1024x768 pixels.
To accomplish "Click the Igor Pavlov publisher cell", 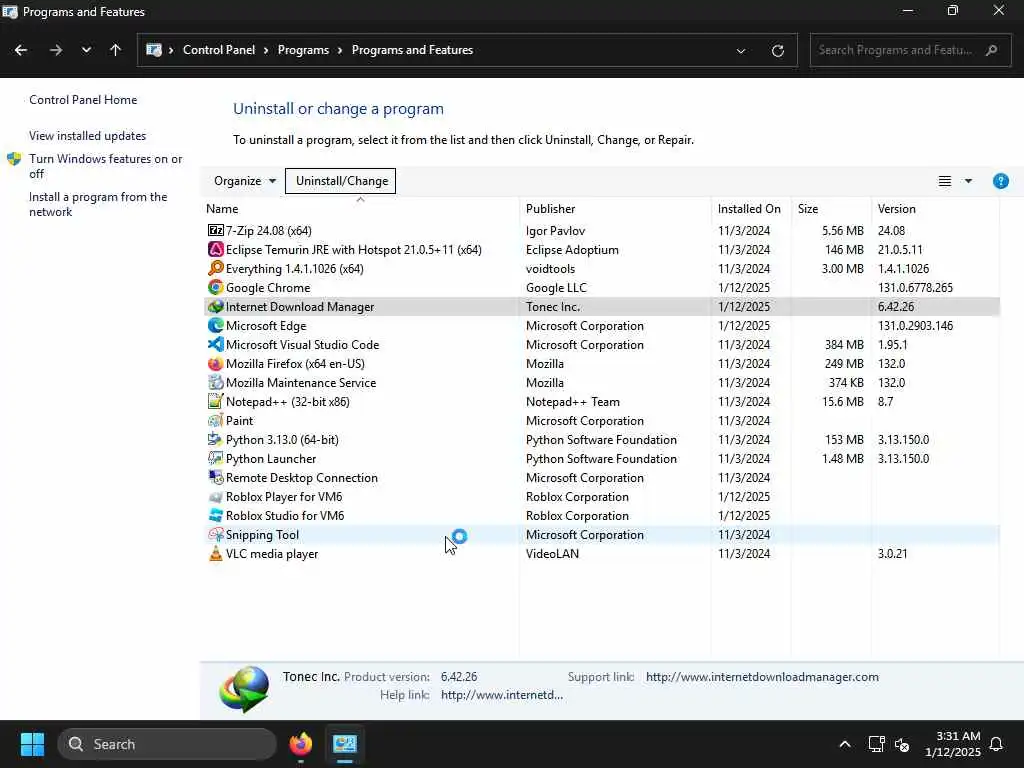I will tap(555, 231).
